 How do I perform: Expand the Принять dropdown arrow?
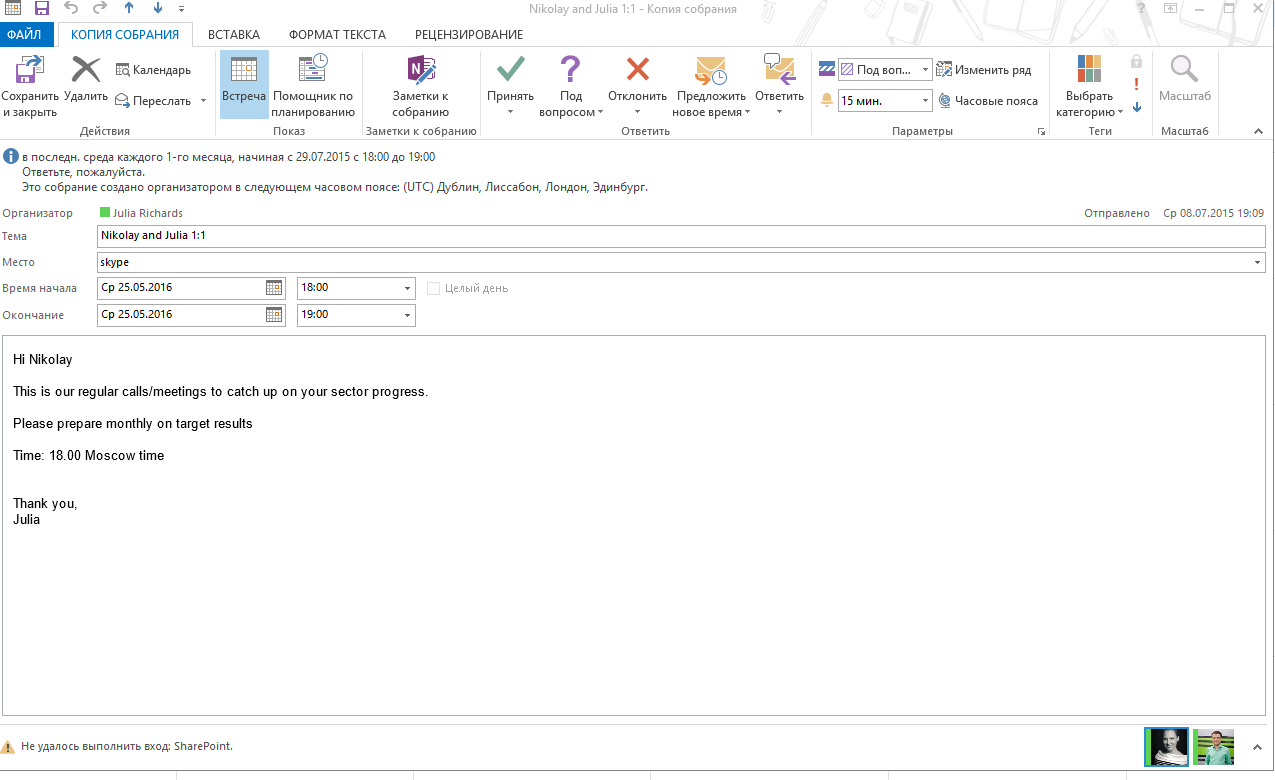[510, 111]
